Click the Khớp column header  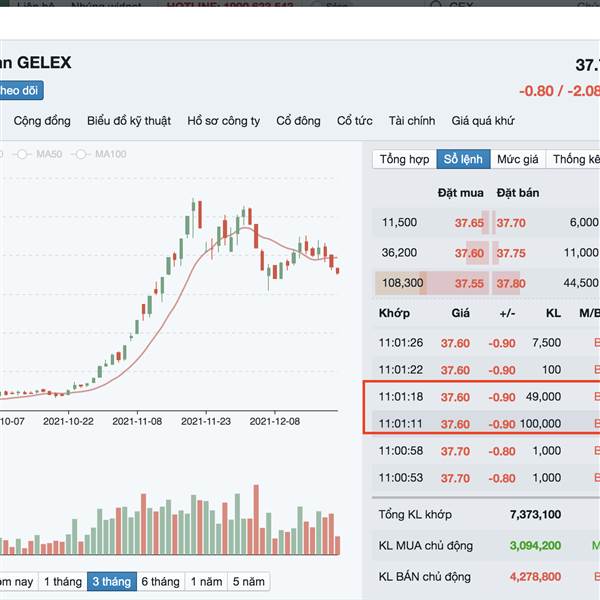click(x=394, y=313)
